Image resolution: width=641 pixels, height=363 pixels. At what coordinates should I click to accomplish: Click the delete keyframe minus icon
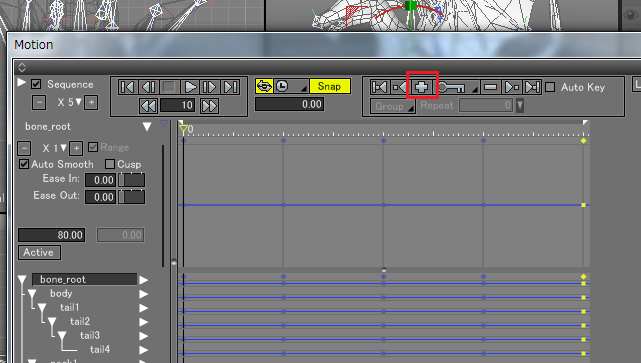[x=490, y=87]
